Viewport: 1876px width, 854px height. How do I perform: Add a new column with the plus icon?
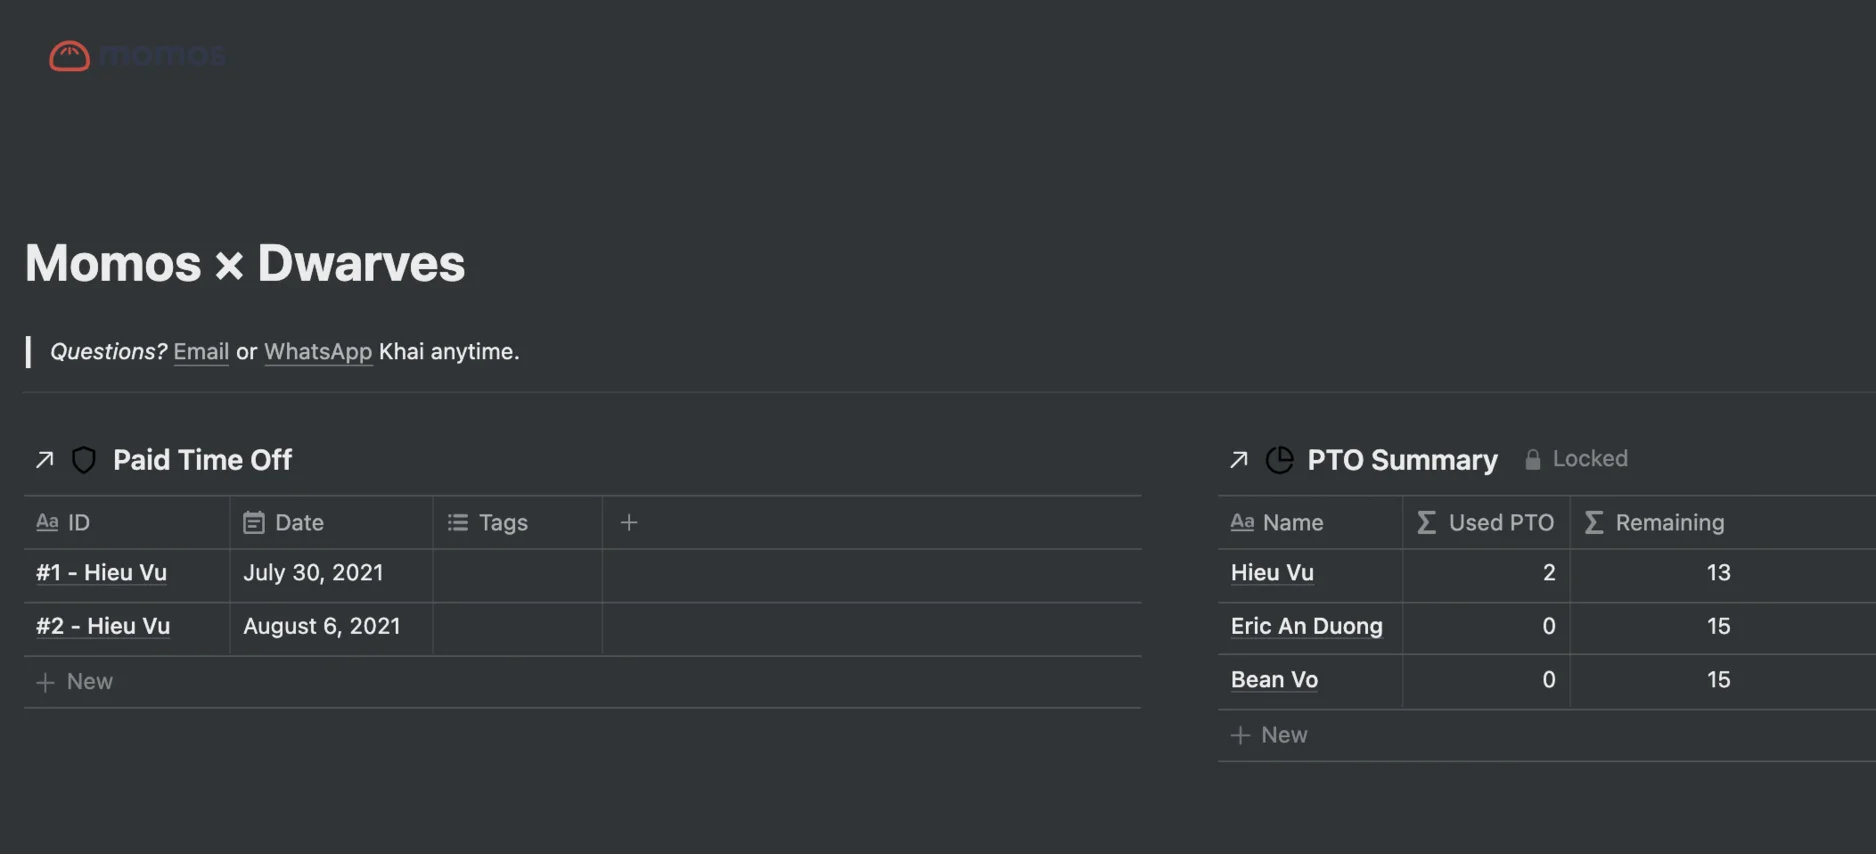pos(629,522)
